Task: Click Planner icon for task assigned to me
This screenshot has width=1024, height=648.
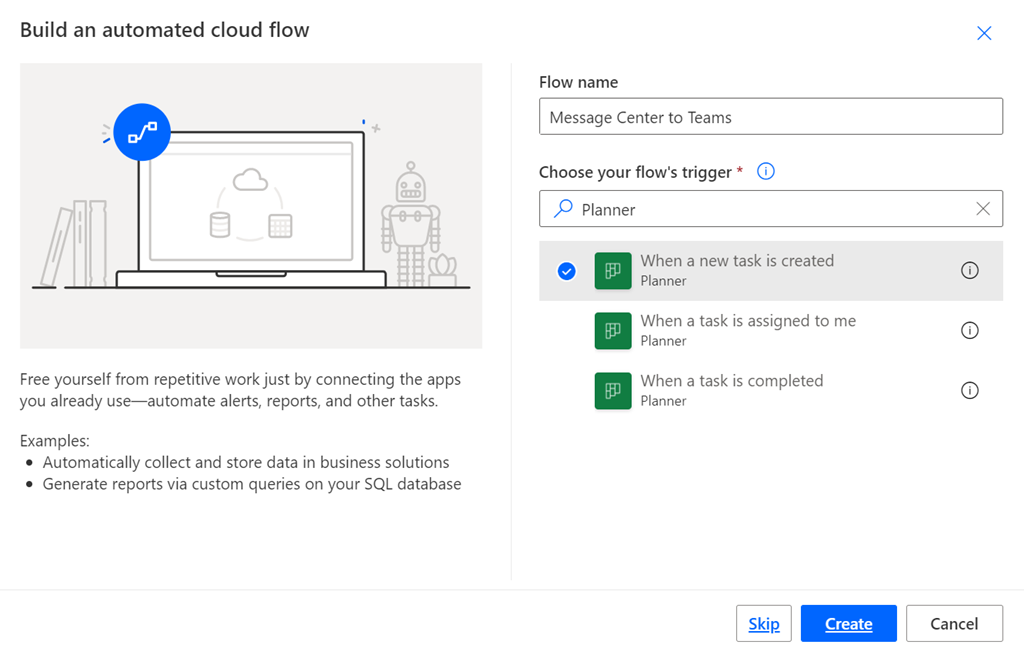Action: 612,331
